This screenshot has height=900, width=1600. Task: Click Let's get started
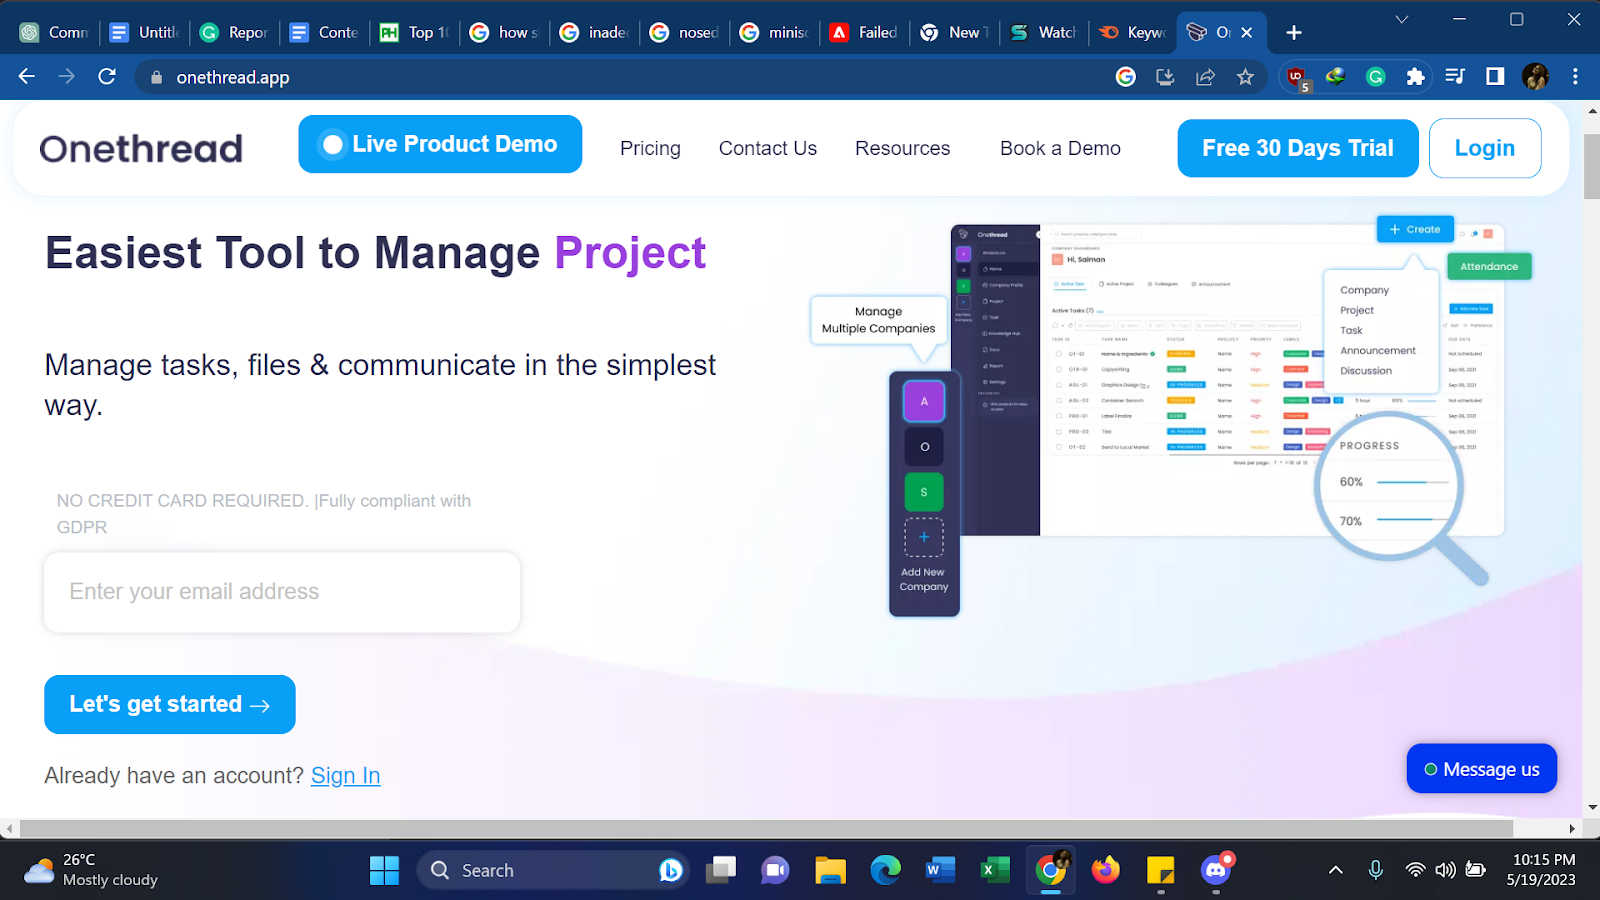click(x=170, y=704)
